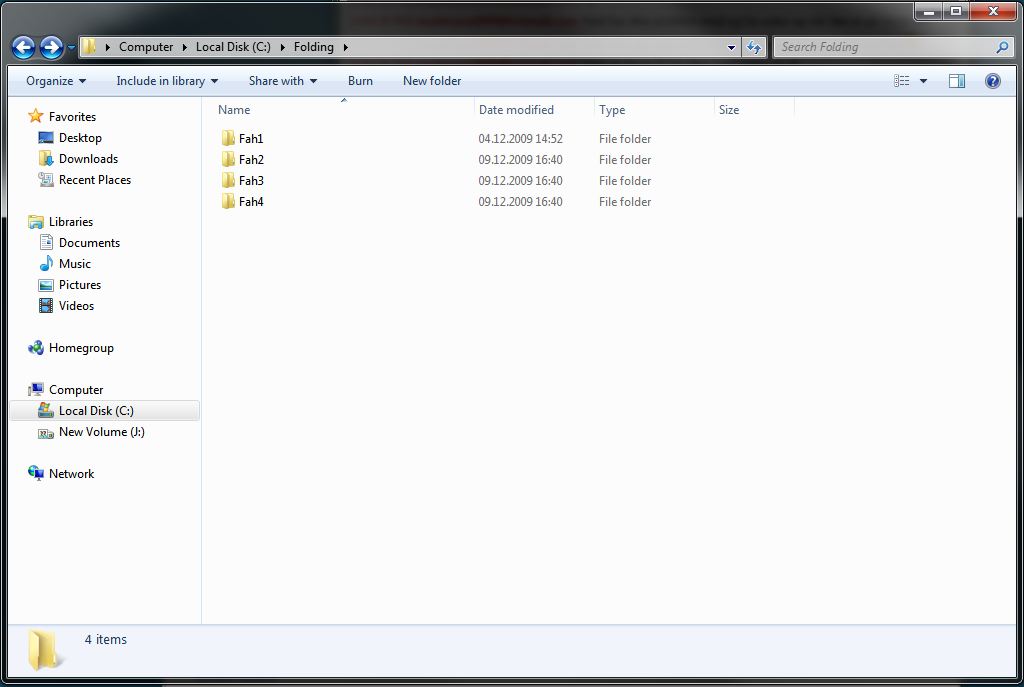The height and width of the screenshot is (687, 1024).
Task: Click Folding in the address breadcrumb
Action: 313,47
